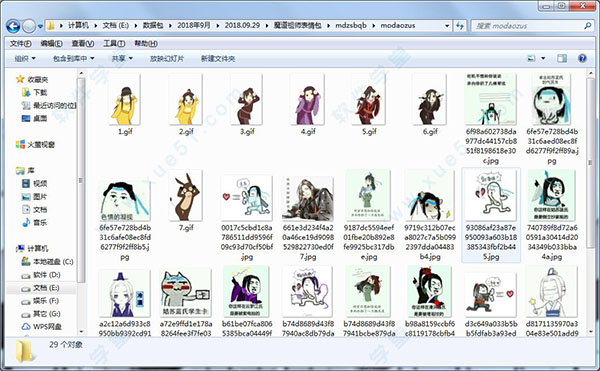Click 数据包 in address breadcrumb

[x=153, y=26]
